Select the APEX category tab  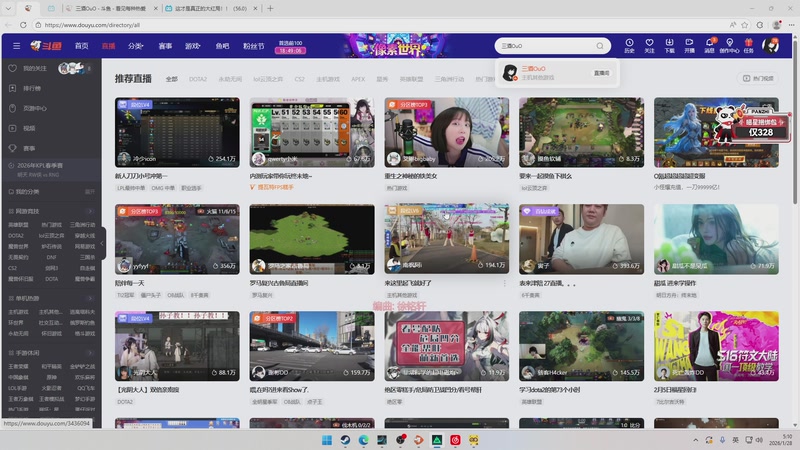click(358, 79)
